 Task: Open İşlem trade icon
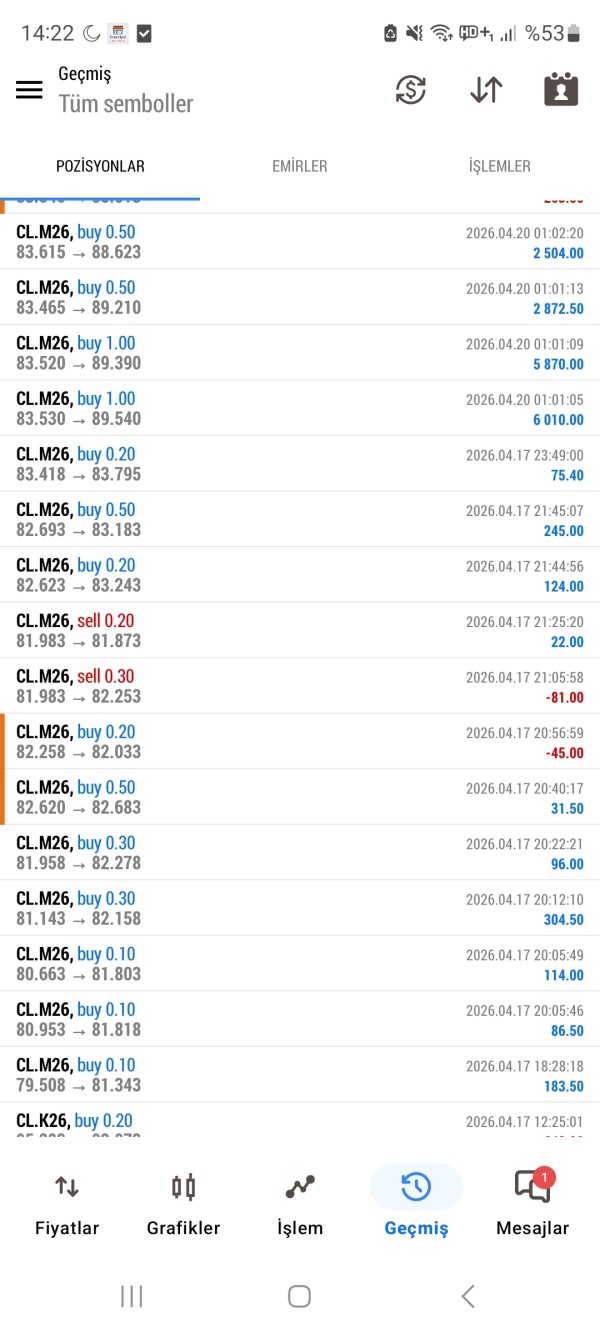click(300, 1187)
